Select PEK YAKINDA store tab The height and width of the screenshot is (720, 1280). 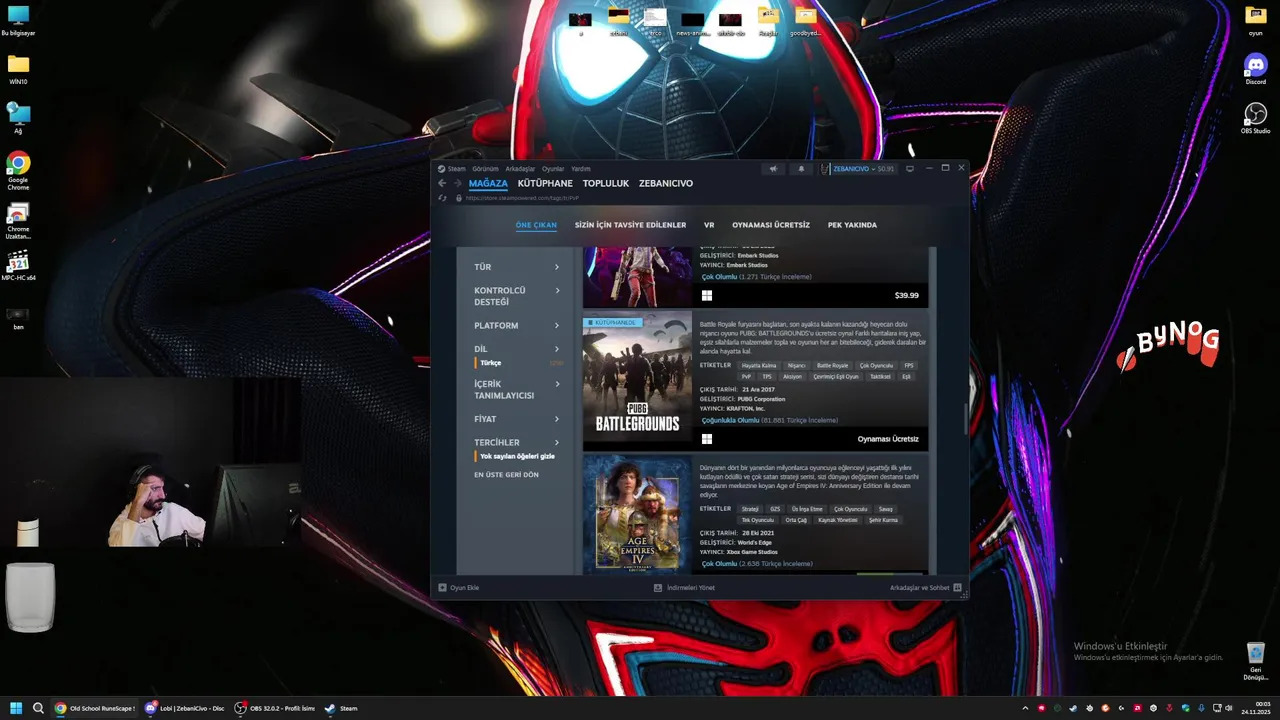coord(852,225)
